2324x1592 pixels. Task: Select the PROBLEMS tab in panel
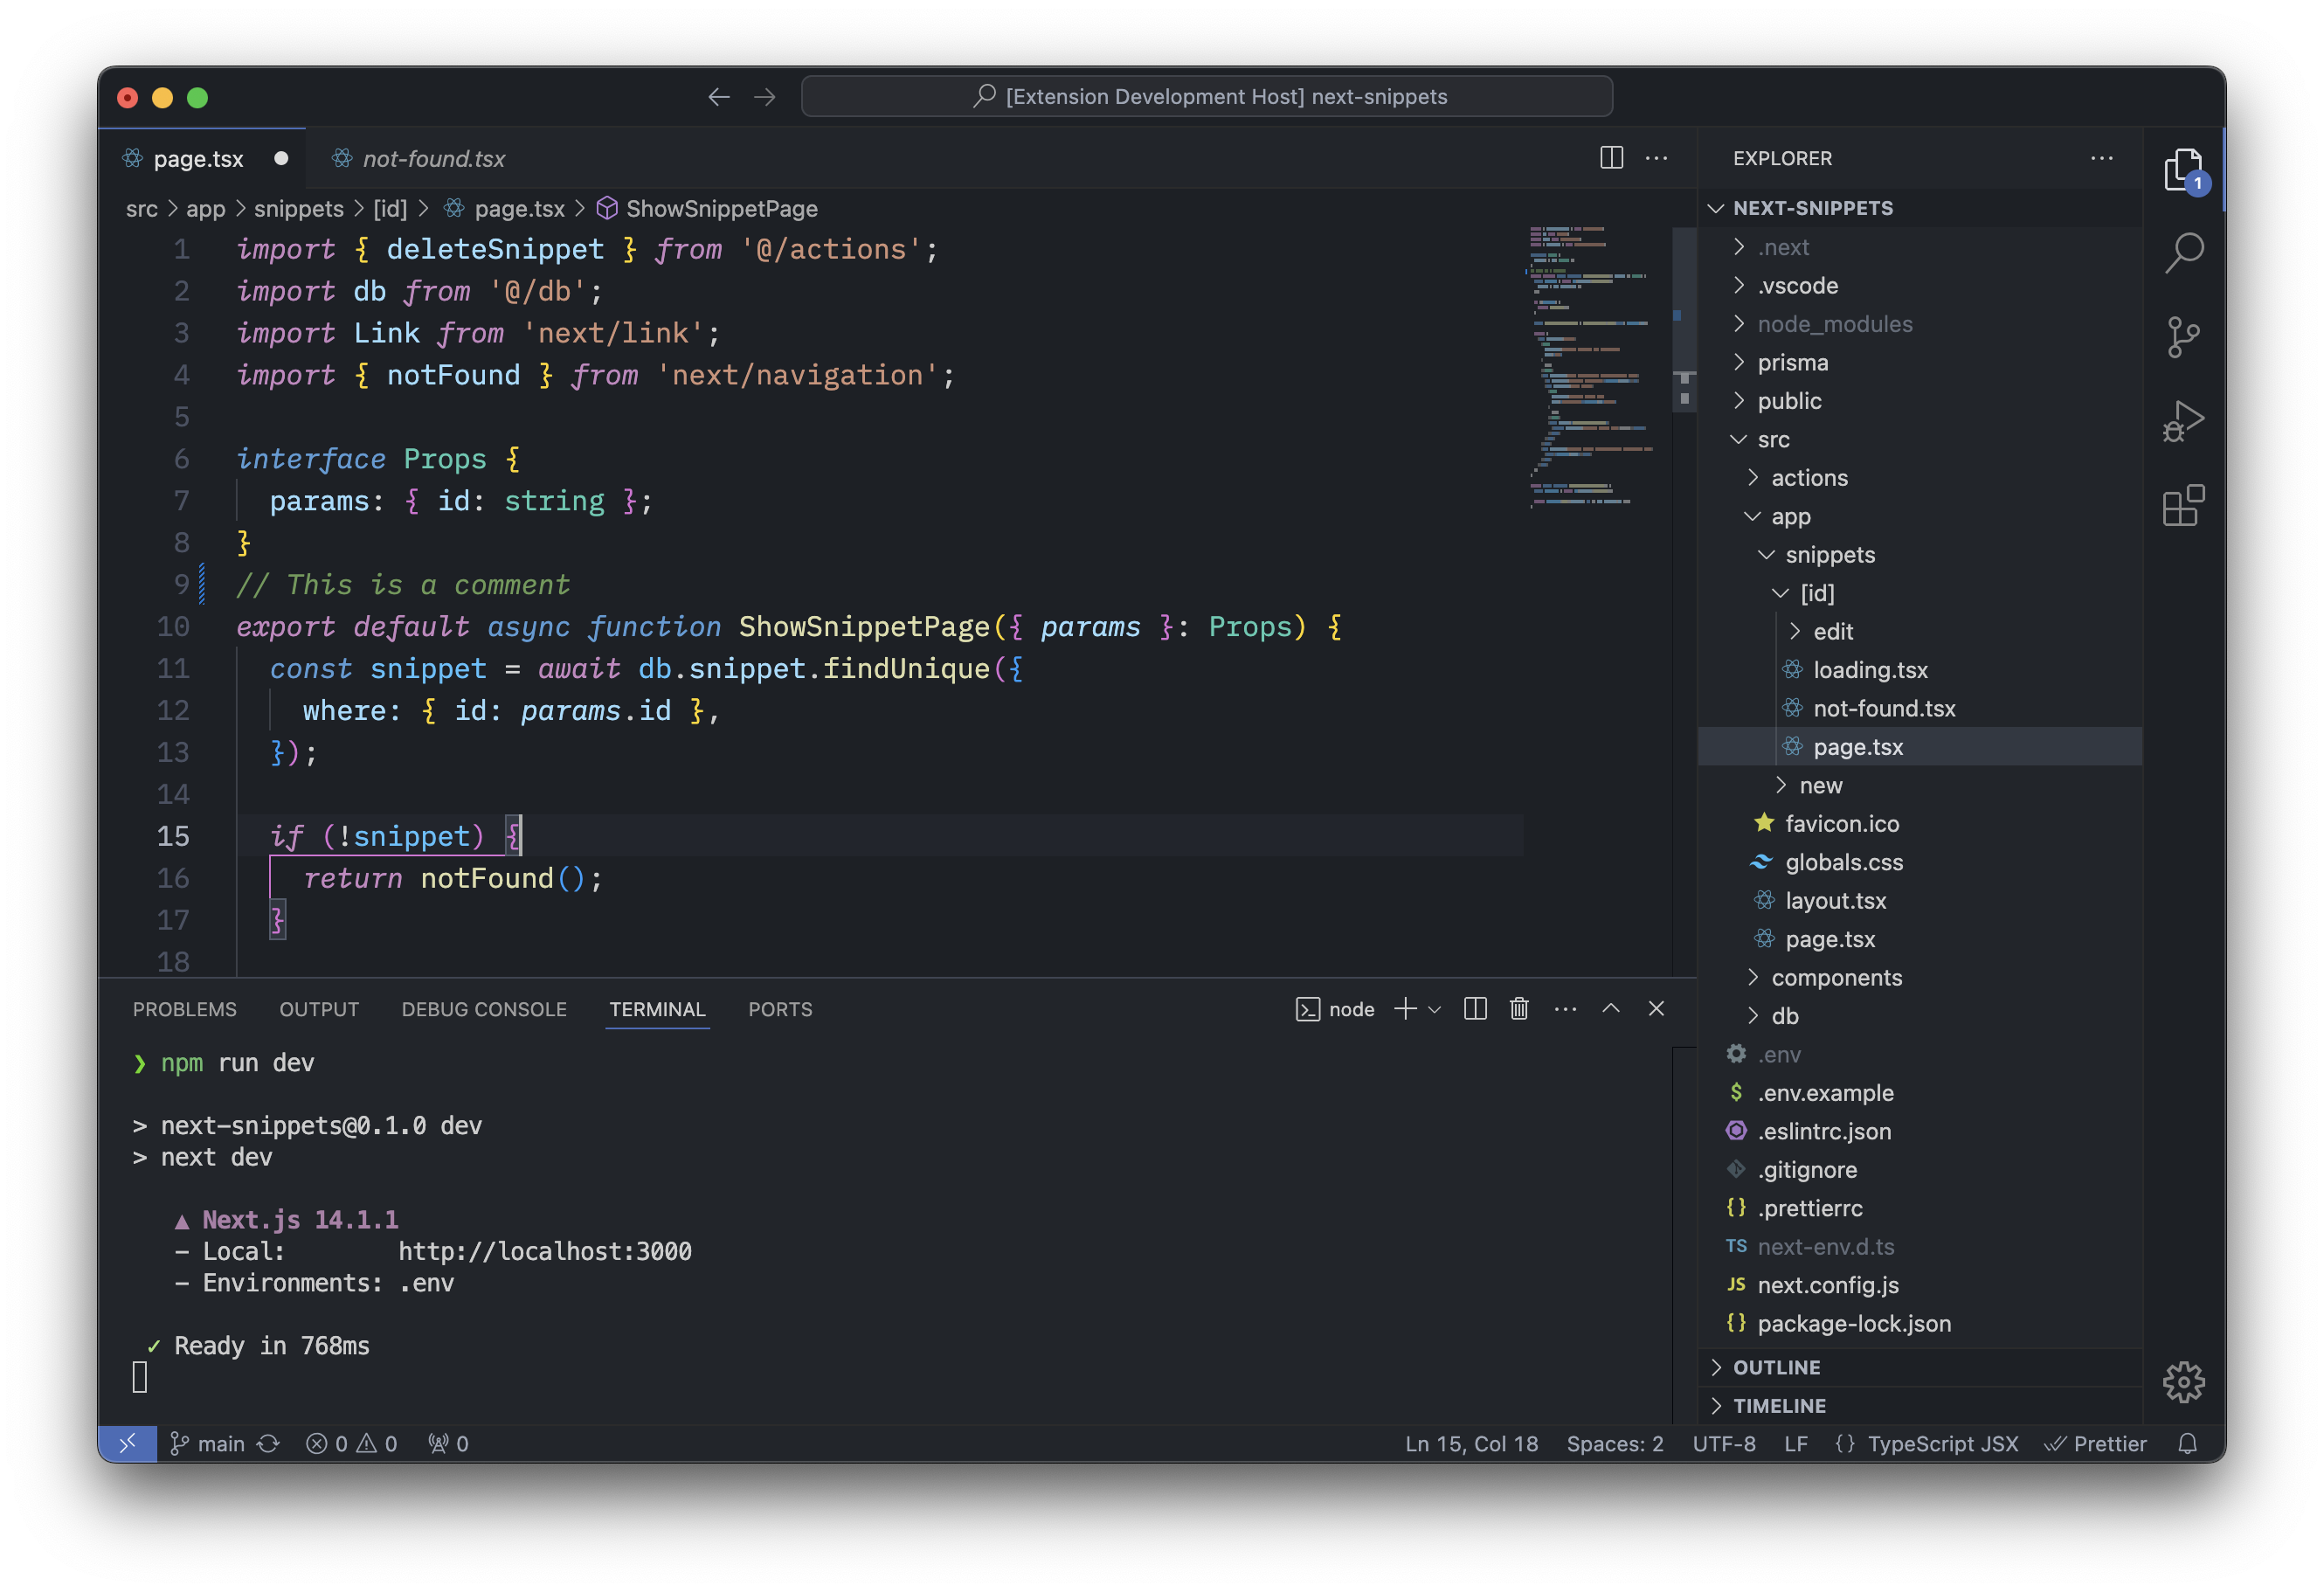183,1009
